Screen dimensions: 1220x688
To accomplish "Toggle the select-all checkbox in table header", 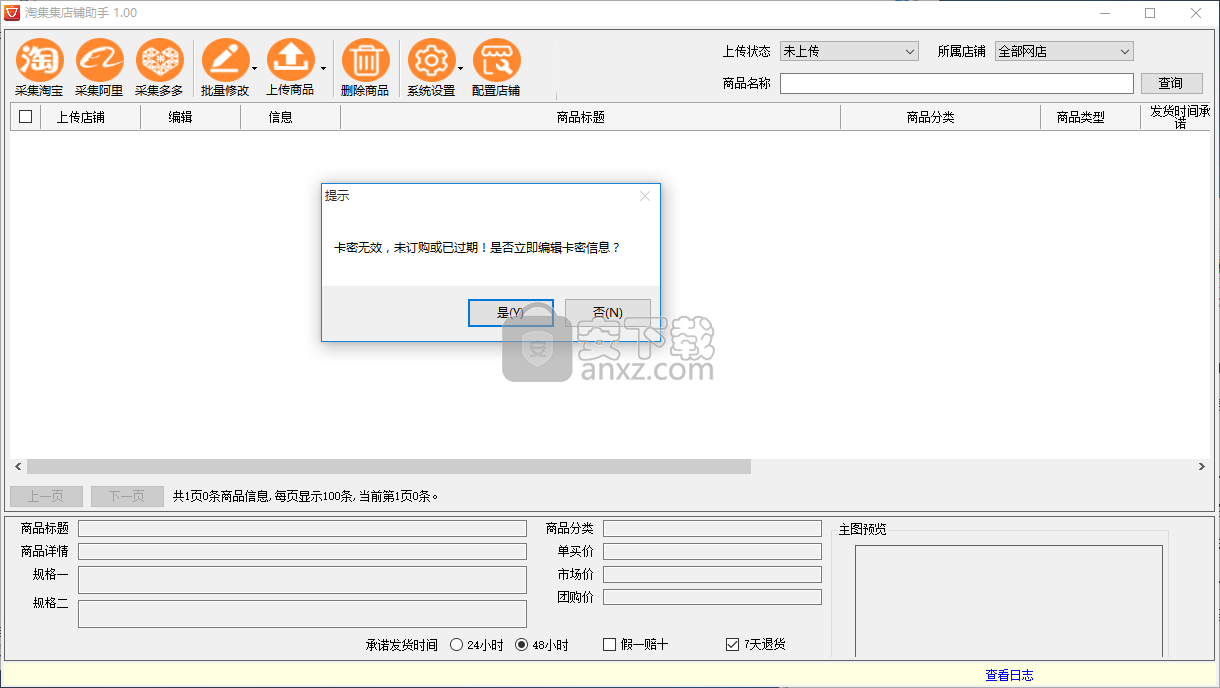I will (26, 116).
